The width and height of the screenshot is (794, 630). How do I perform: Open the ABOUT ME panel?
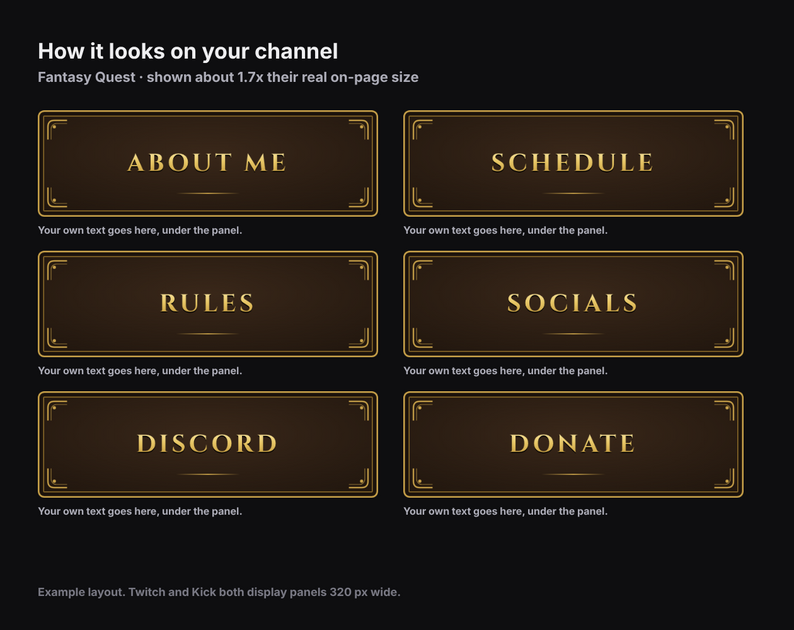tap(208, 164)
